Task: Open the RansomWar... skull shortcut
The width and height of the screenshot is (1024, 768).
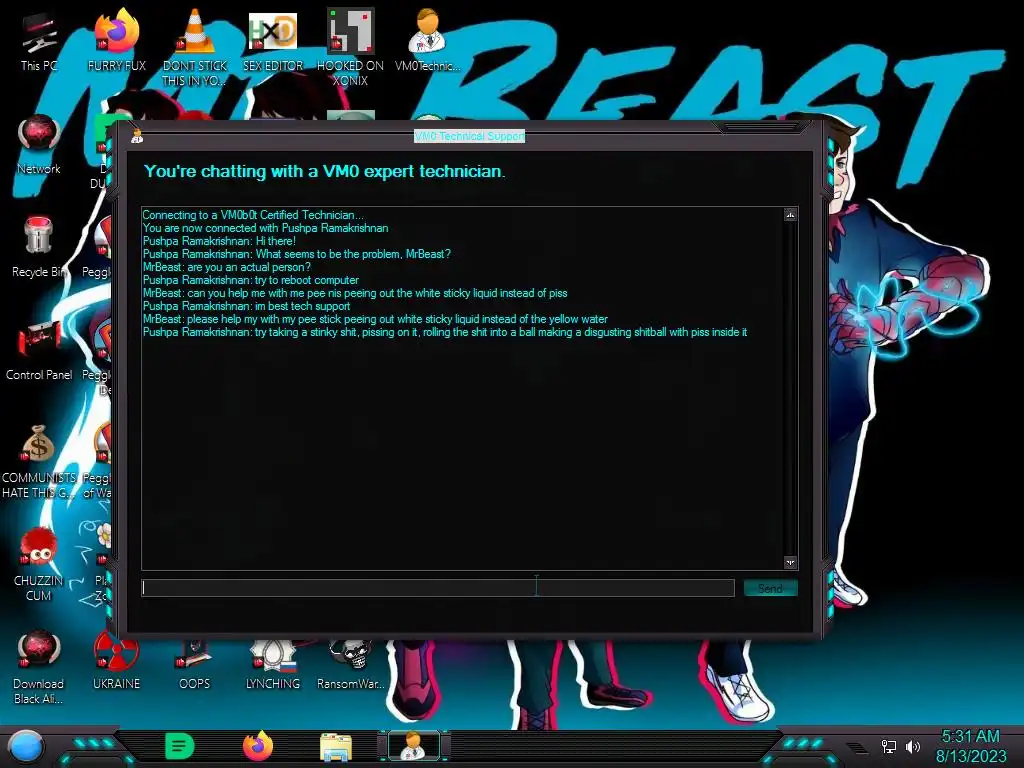Action: 351,663
